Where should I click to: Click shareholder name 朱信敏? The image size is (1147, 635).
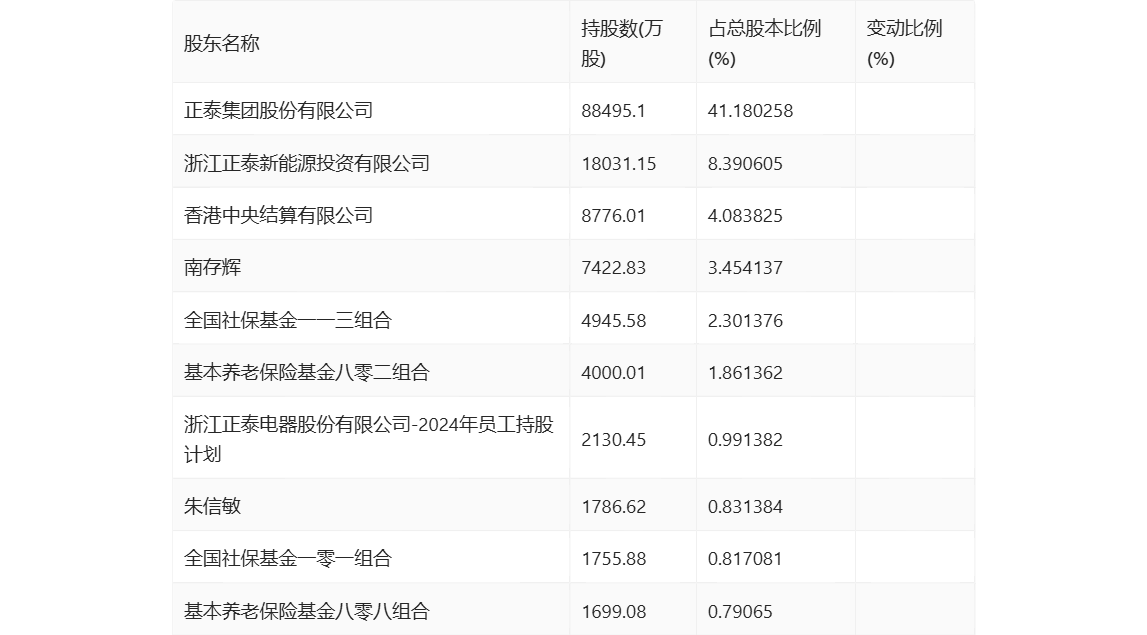tap(212, 506)
